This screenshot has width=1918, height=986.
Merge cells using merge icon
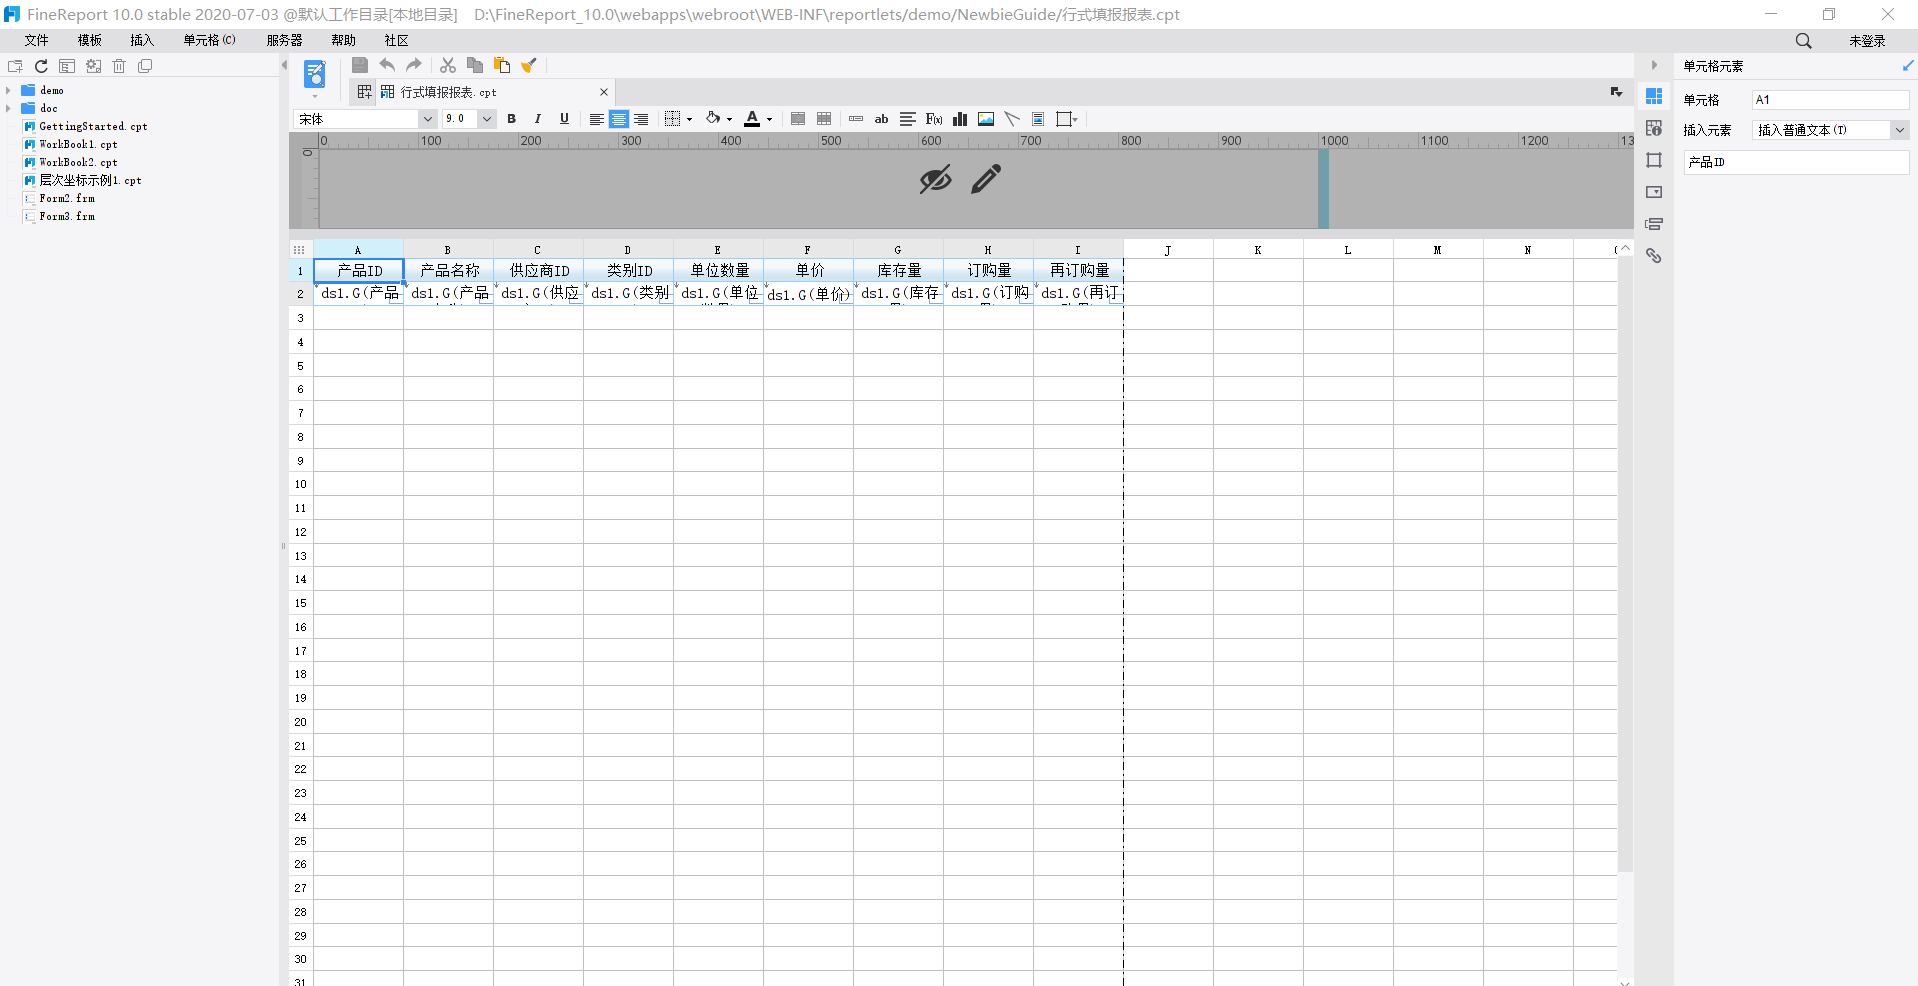(x=798, y=119)
